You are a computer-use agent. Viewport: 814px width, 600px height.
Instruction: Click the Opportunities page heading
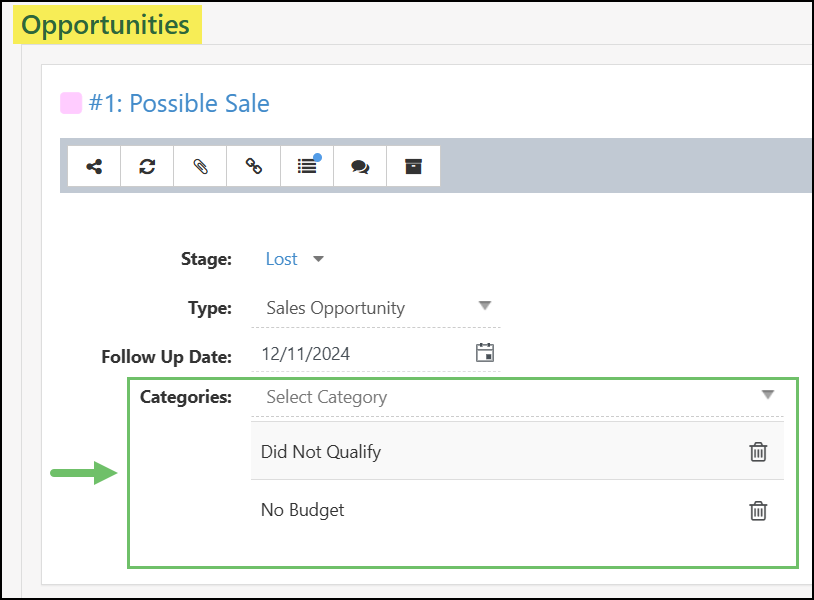(x=106, y=25)
